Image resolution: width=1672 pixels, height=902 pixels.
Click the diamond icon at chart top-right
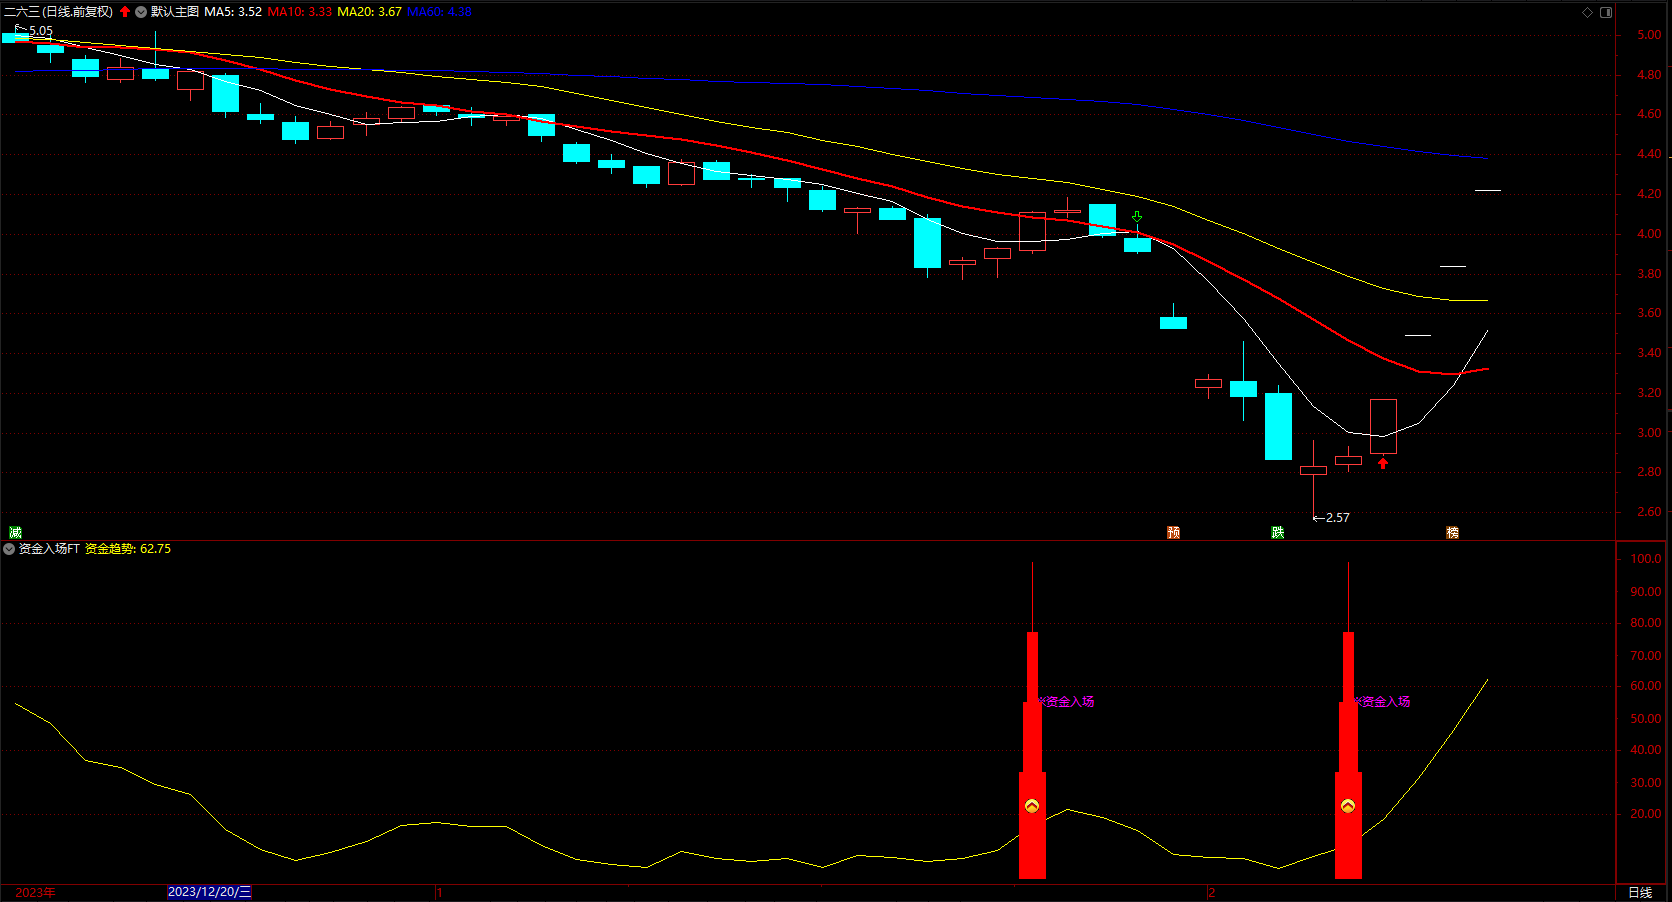1587,12
